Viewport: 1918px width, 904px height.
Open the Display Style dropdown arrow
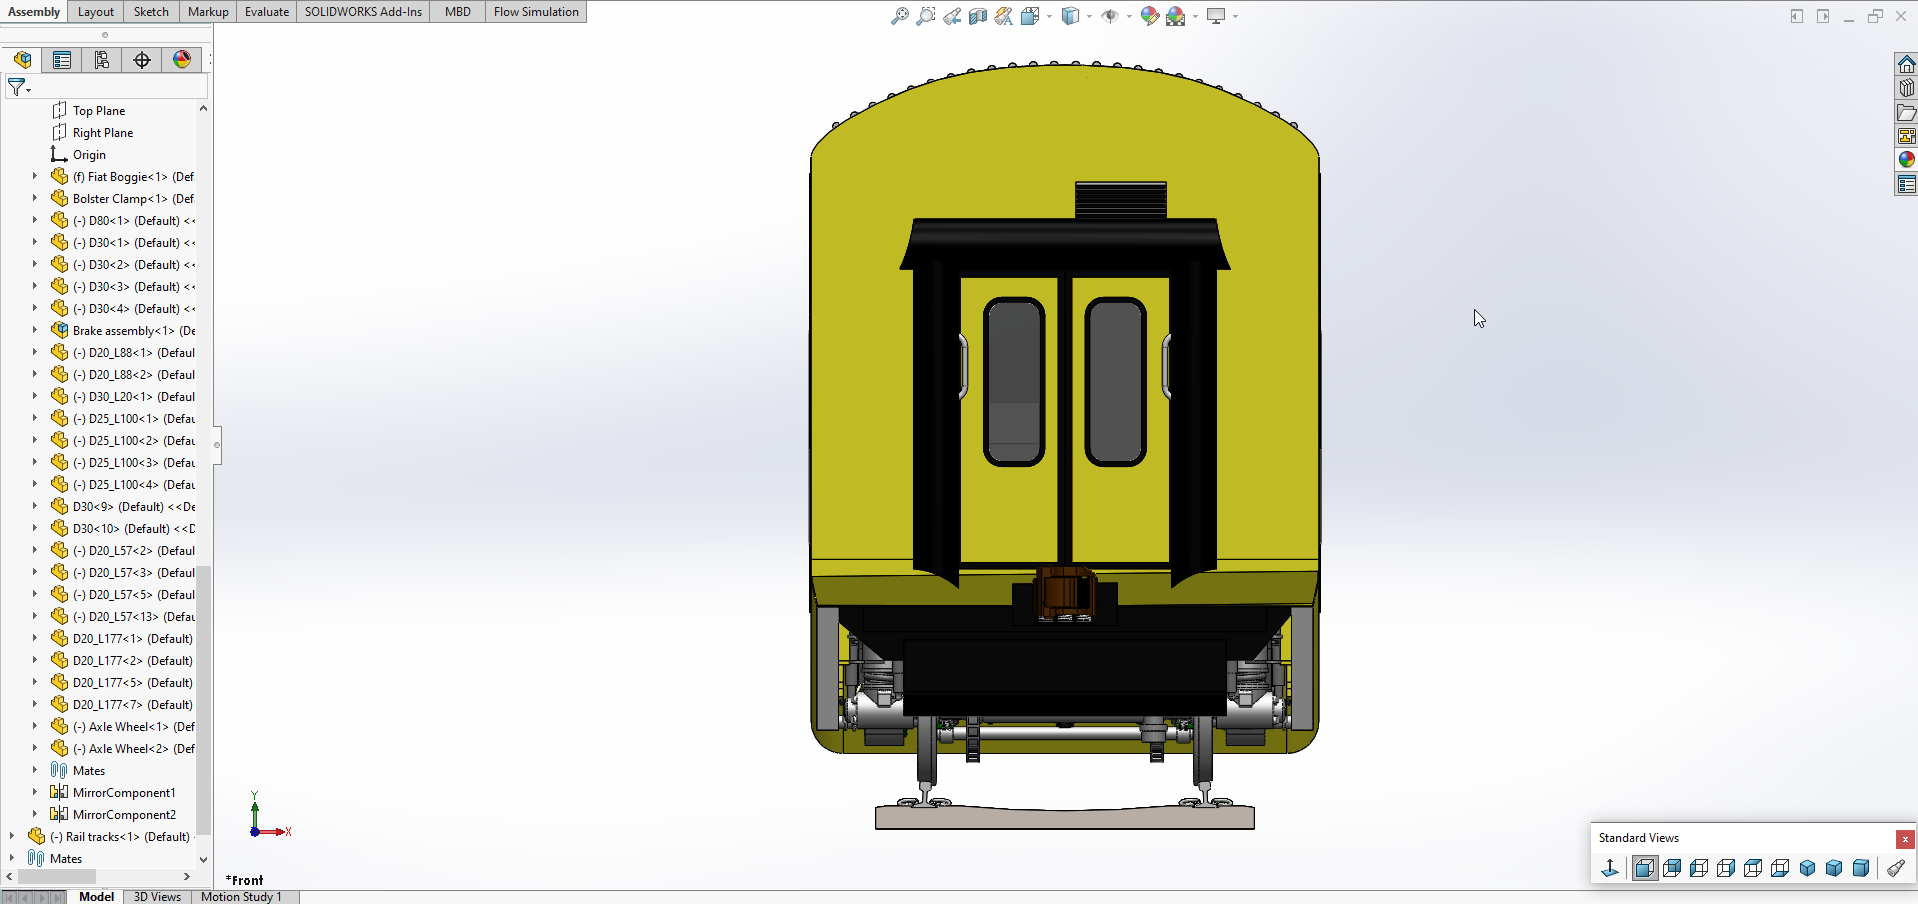tap(1089, 16)
